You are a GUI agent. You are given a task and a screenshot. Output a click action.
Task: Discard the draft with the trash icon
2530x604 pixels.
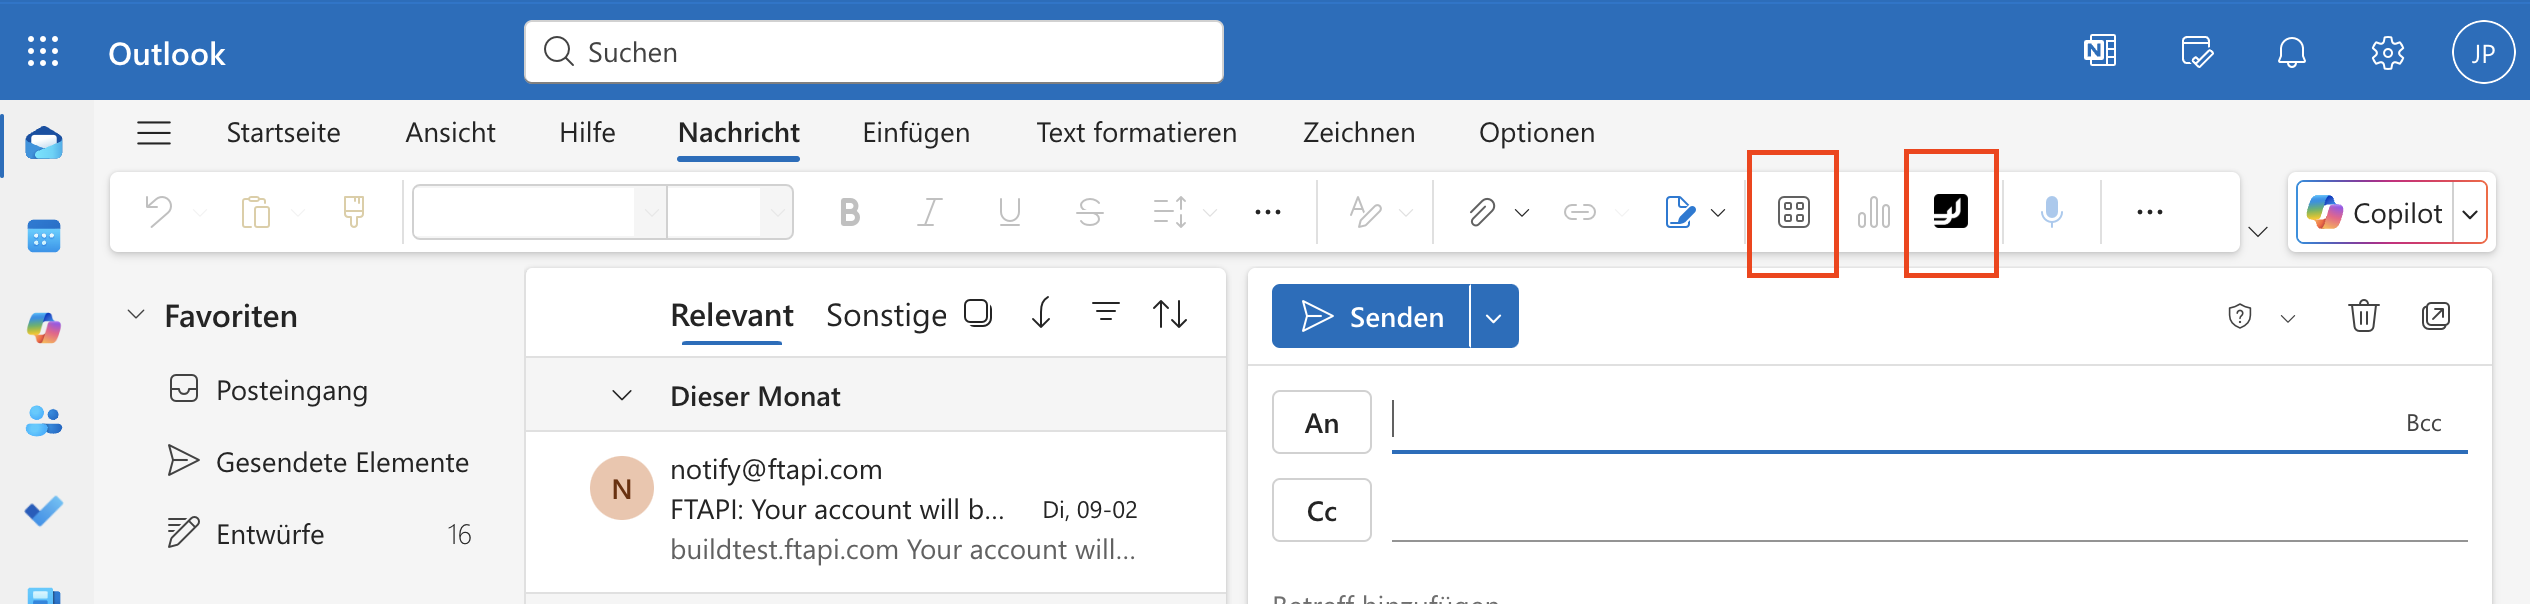click(2363, 316)
